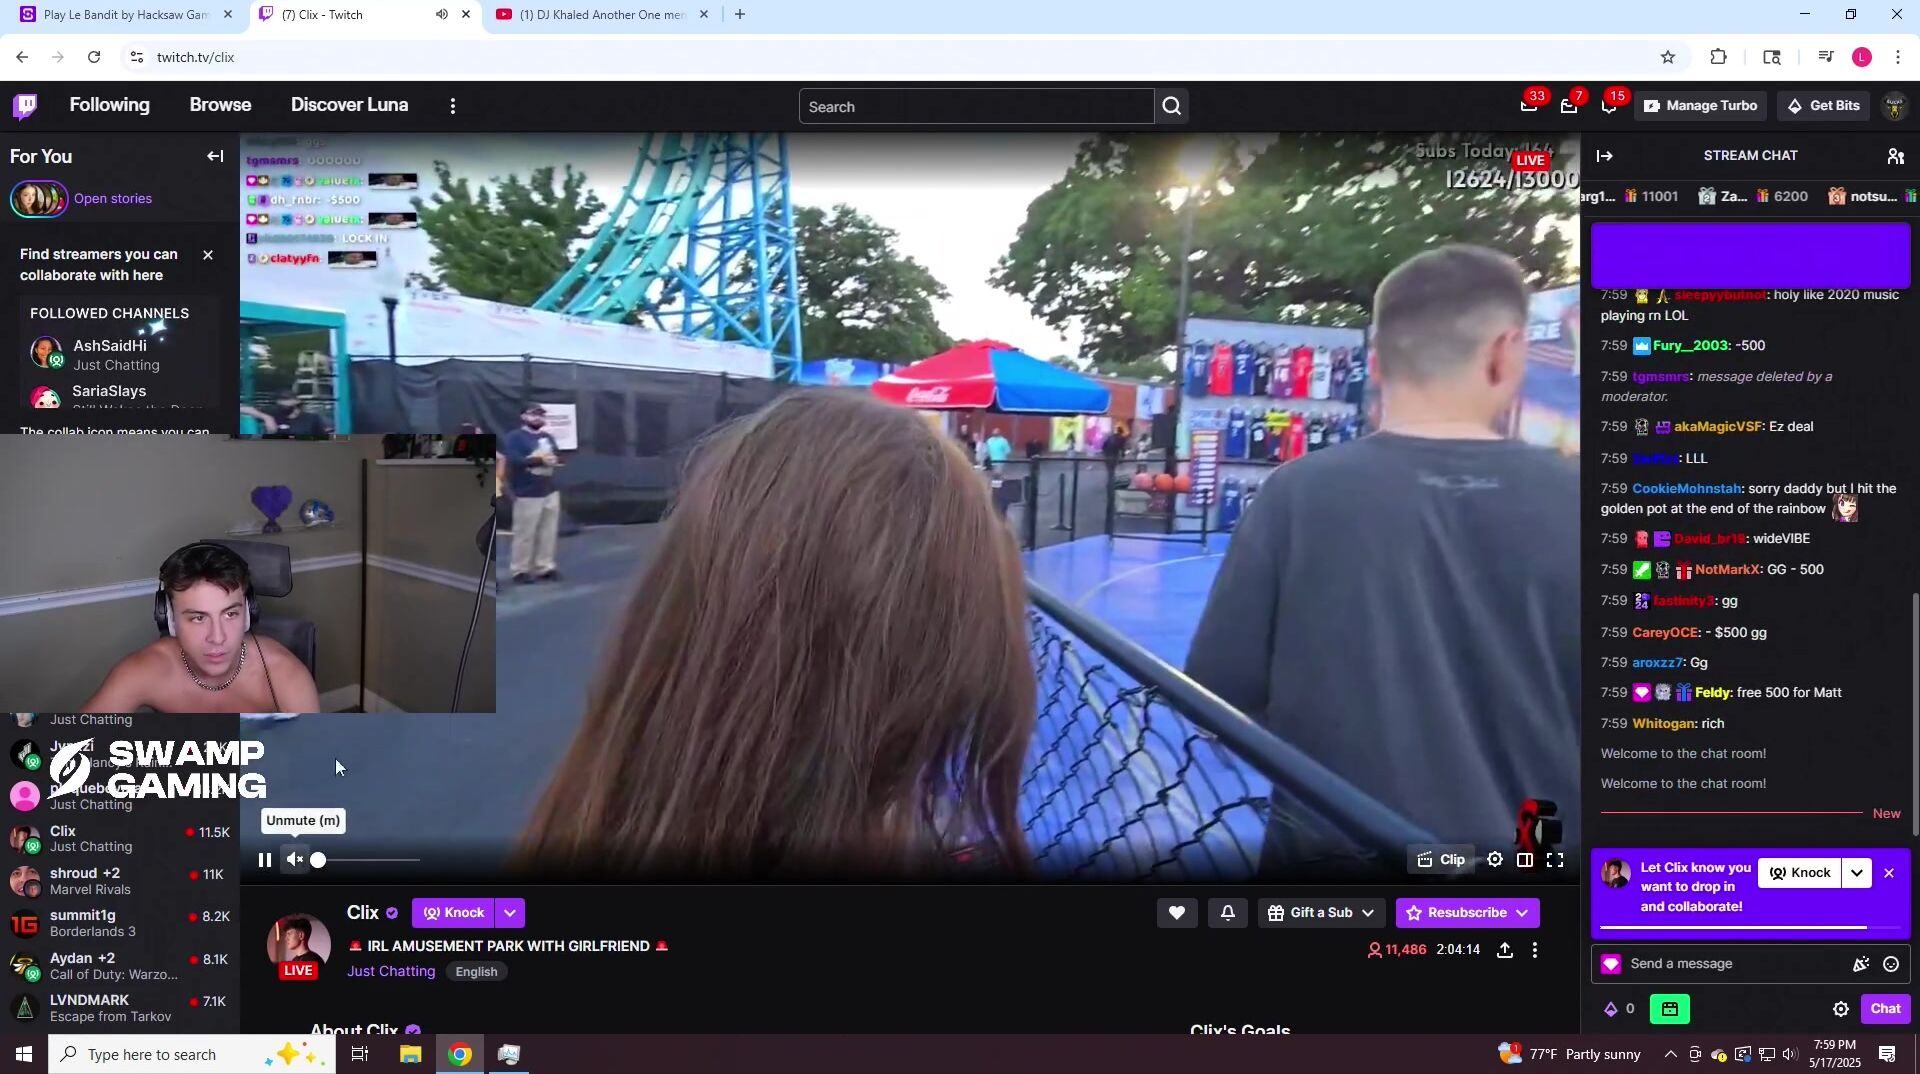Open the more options dots beside Discover Luna
Screen dimensions: 1920x1074
coord(453,106)
